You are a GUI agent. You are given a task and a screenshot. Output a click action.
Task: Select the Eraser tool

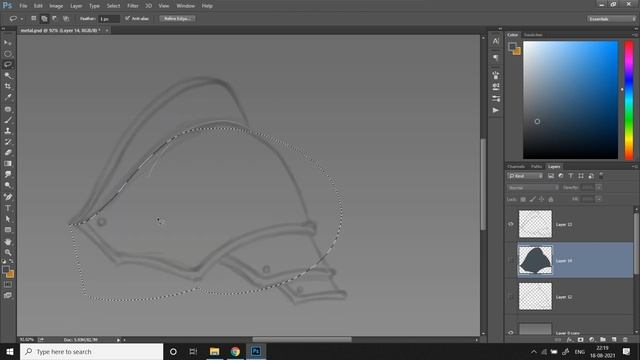8,153
